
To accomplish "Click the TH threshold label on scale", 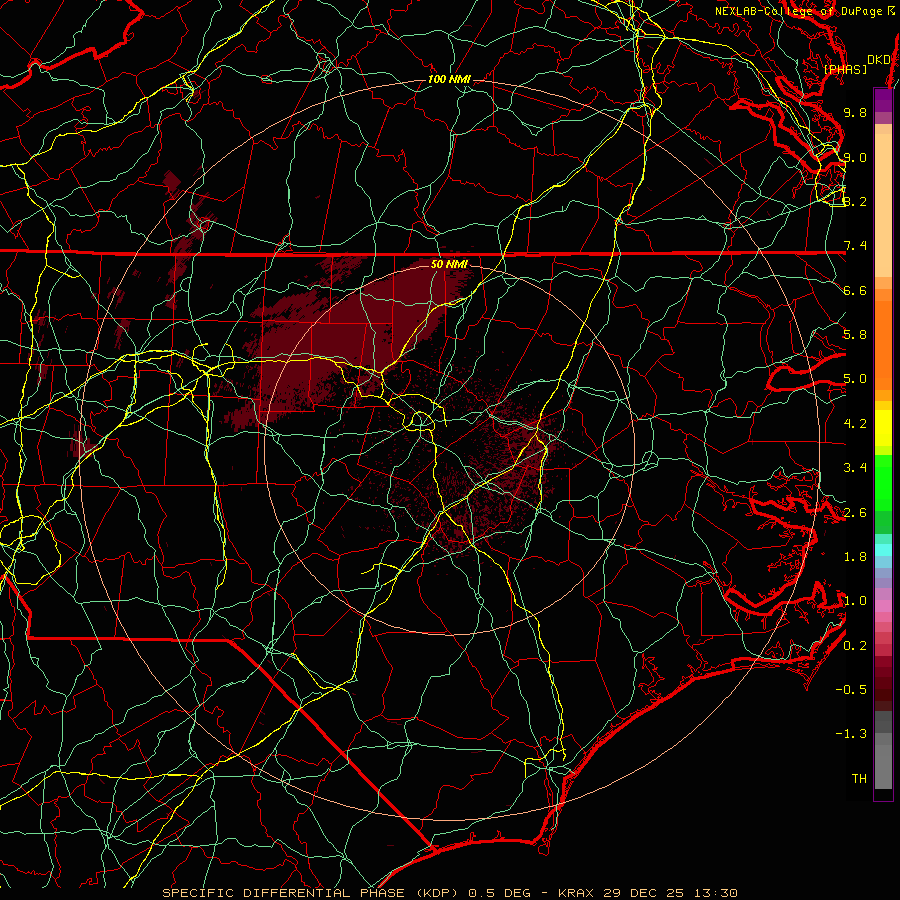I will click(x=859, y=779).
